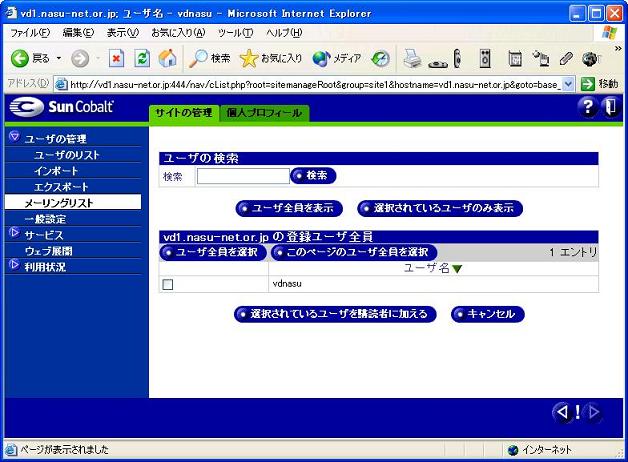Click the ユーザ全員を表示 button
This screenshot has width=628, height=462.
289,208
